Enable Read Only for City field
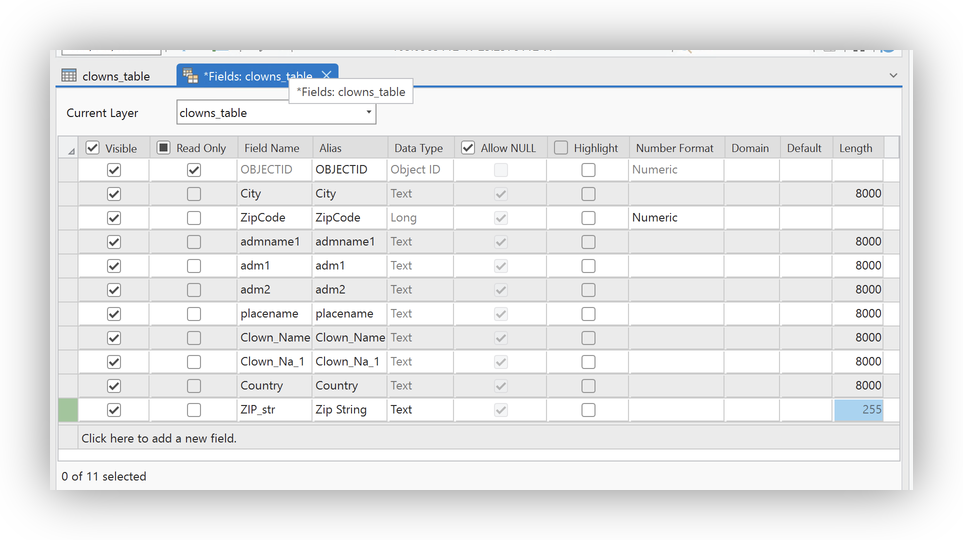Screen dimensions: 963x540 tap(193, 194)
